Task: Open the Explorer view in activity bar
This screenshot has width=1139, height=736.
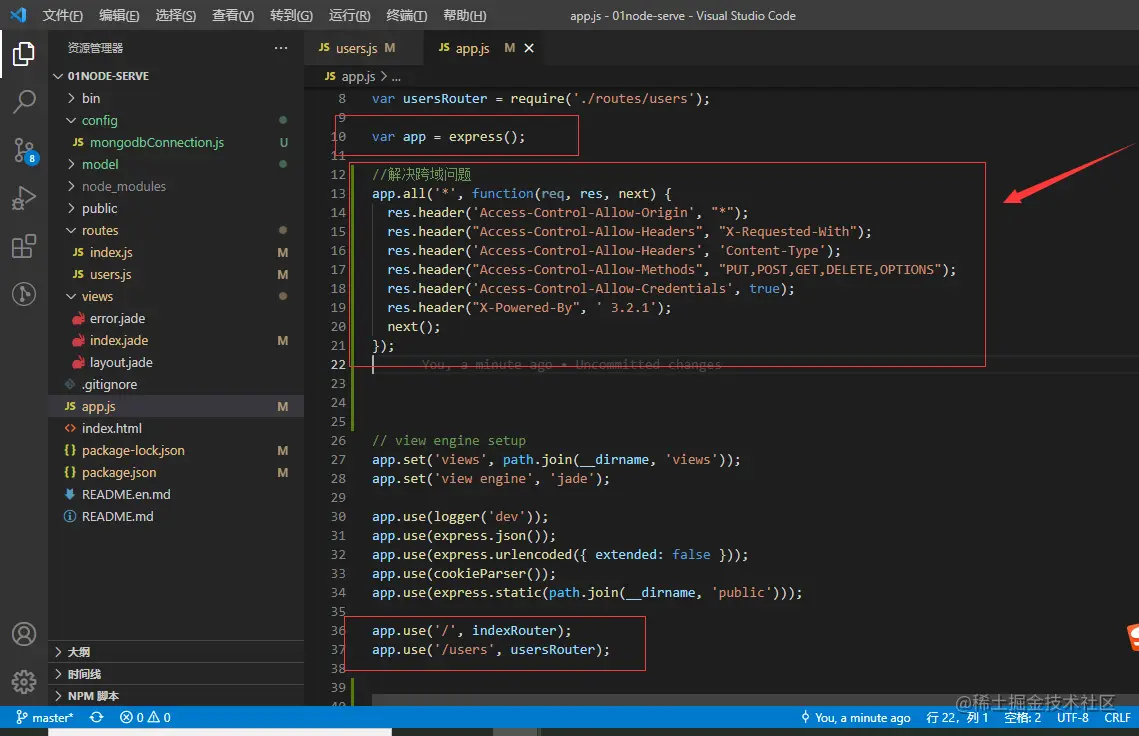Action: point(23,54)
